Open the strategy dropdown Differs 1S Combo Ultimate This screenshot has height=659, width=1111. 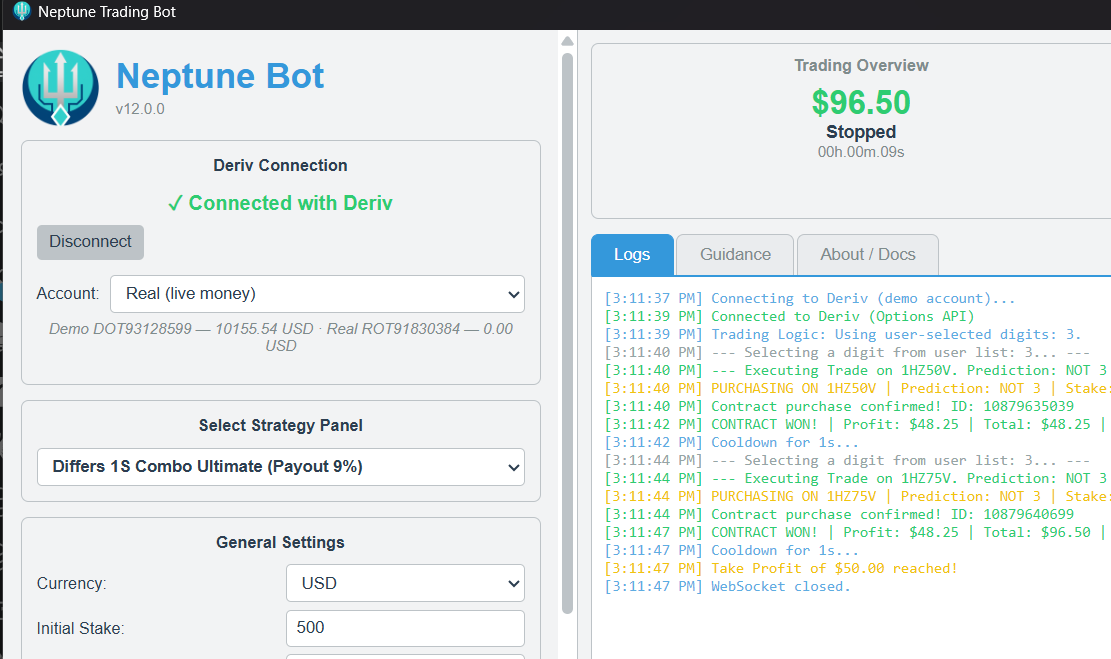[x=281, y=467]
